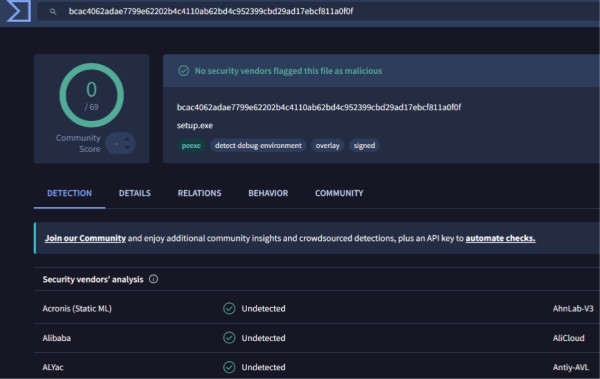Click the Antiy-AVL vendor name

click(x=571, y=368)
